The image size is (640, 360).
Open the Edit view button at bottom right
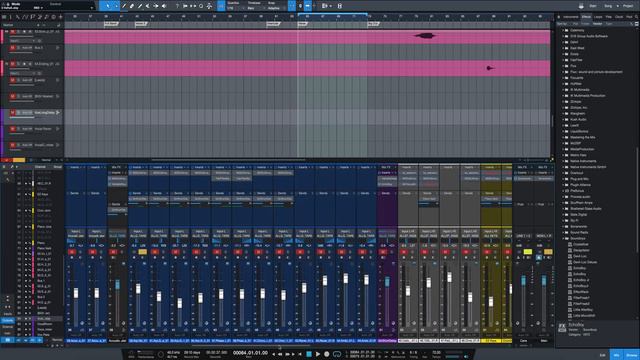point(602,355)
